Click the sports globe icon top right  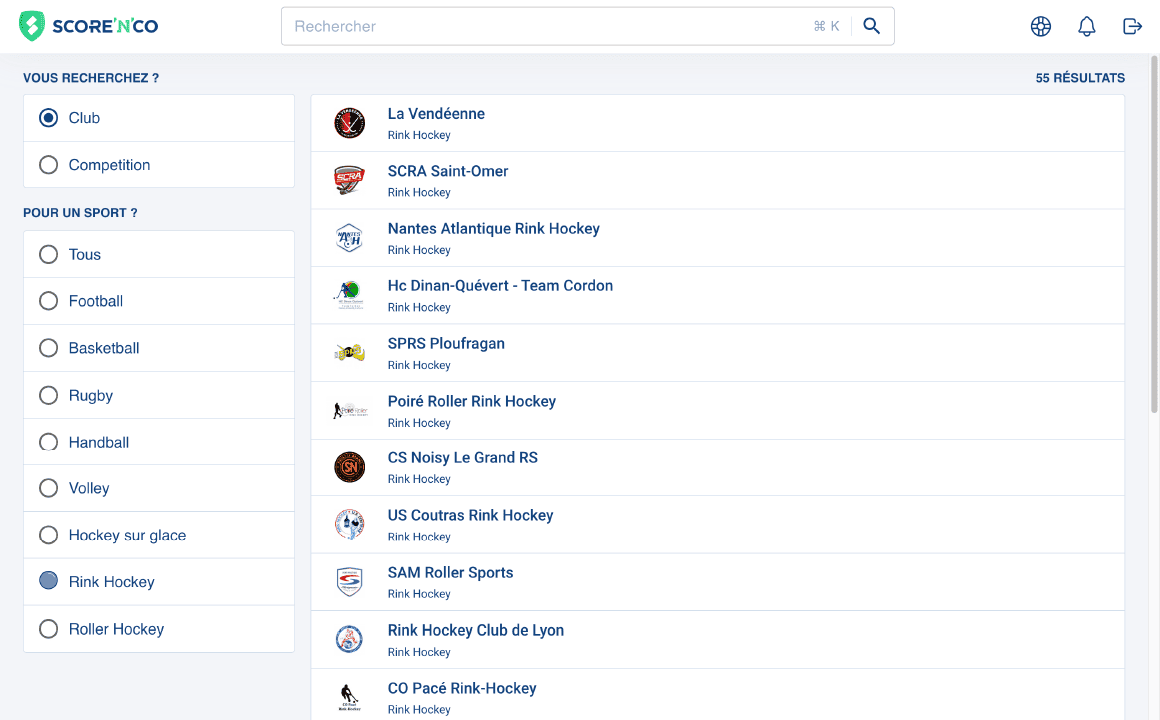click(x=1041, y=26)
